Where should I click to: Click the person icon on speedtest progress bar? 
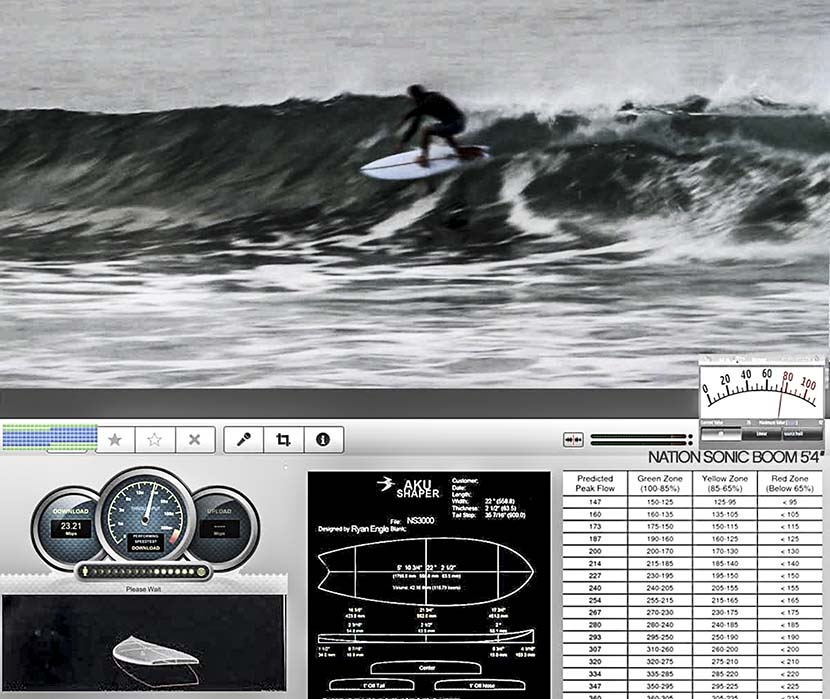tap(84, 571)
